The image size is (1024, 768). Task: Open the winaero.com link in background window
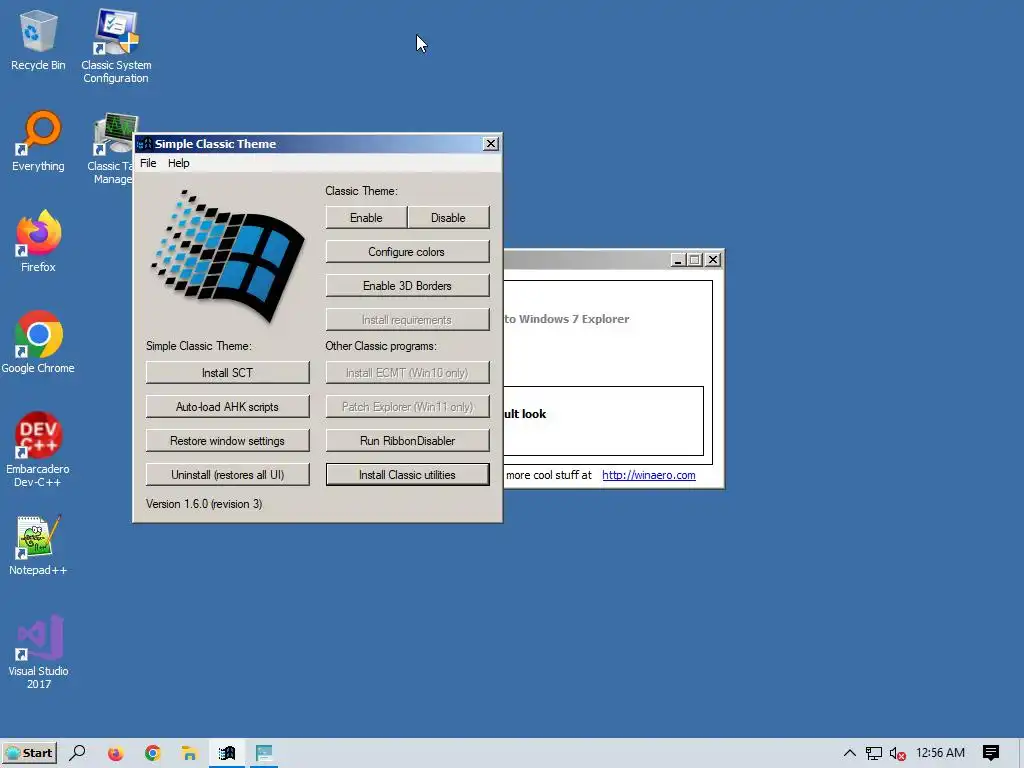648,475
